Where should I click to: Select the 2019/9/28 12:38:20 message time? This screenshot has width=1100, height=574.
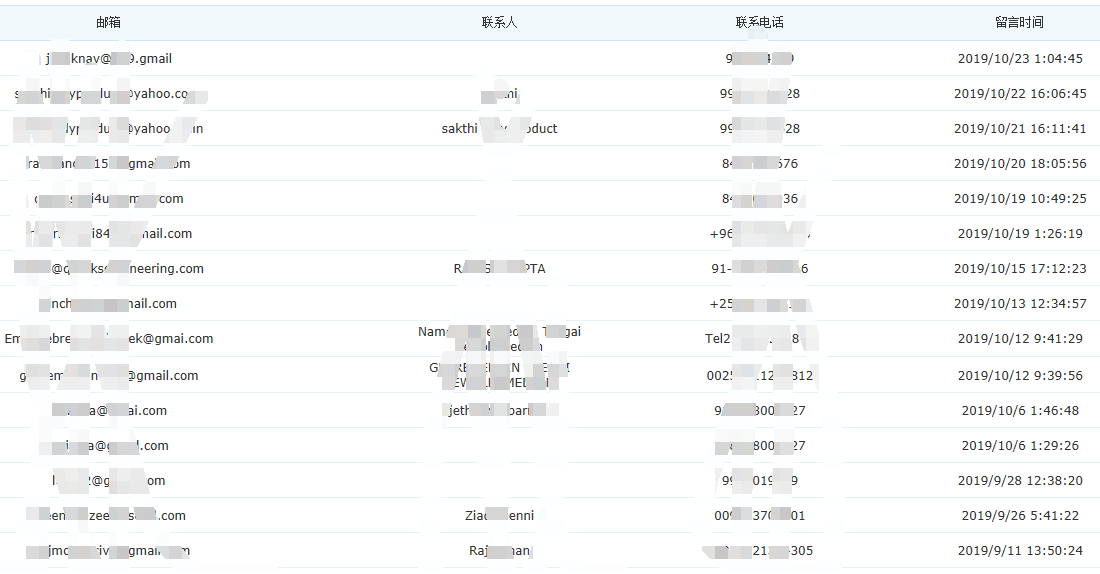tap(1019, 481)
